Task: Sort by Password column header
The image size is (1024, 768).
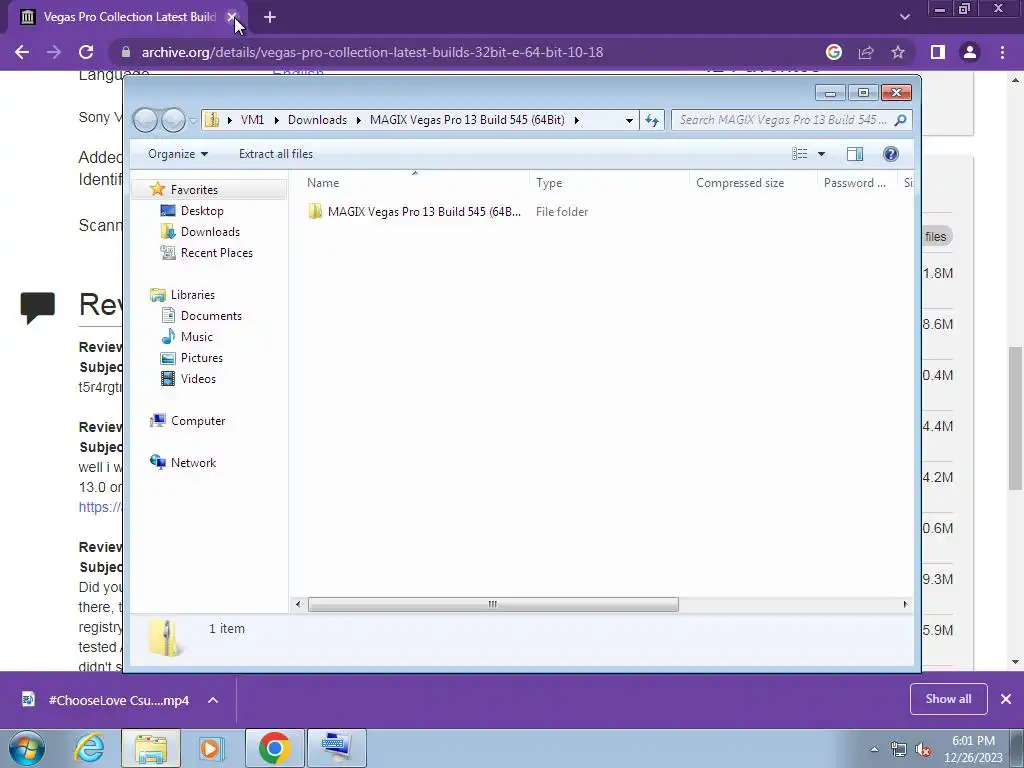Action: click(x=856, y=183)
